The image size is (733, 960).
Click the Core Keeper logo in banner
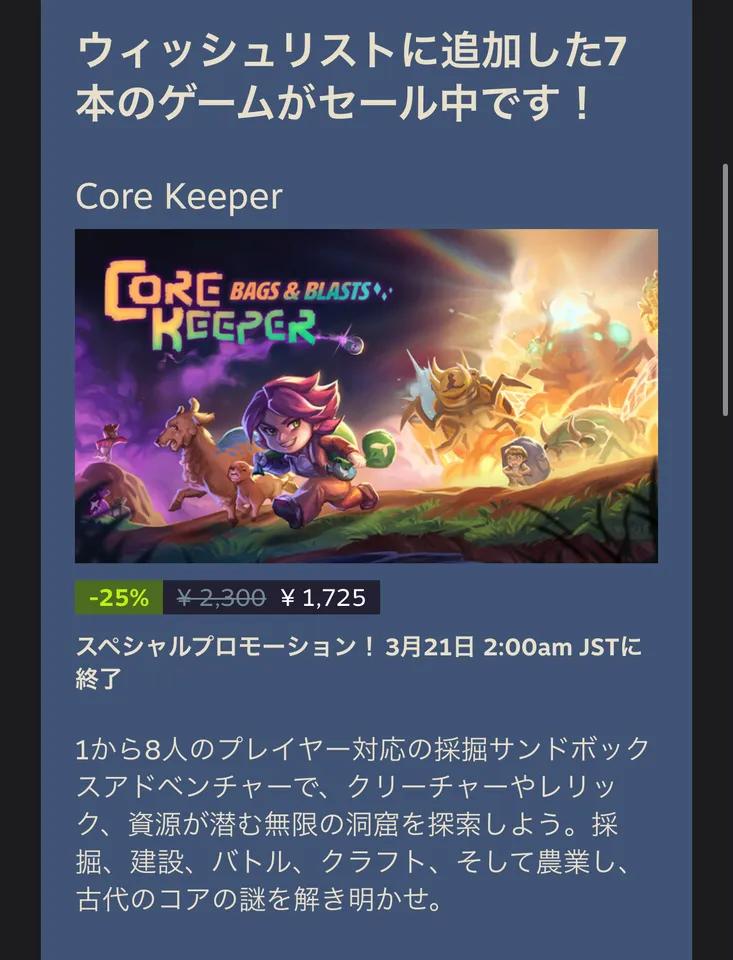[x=208, y=304]
